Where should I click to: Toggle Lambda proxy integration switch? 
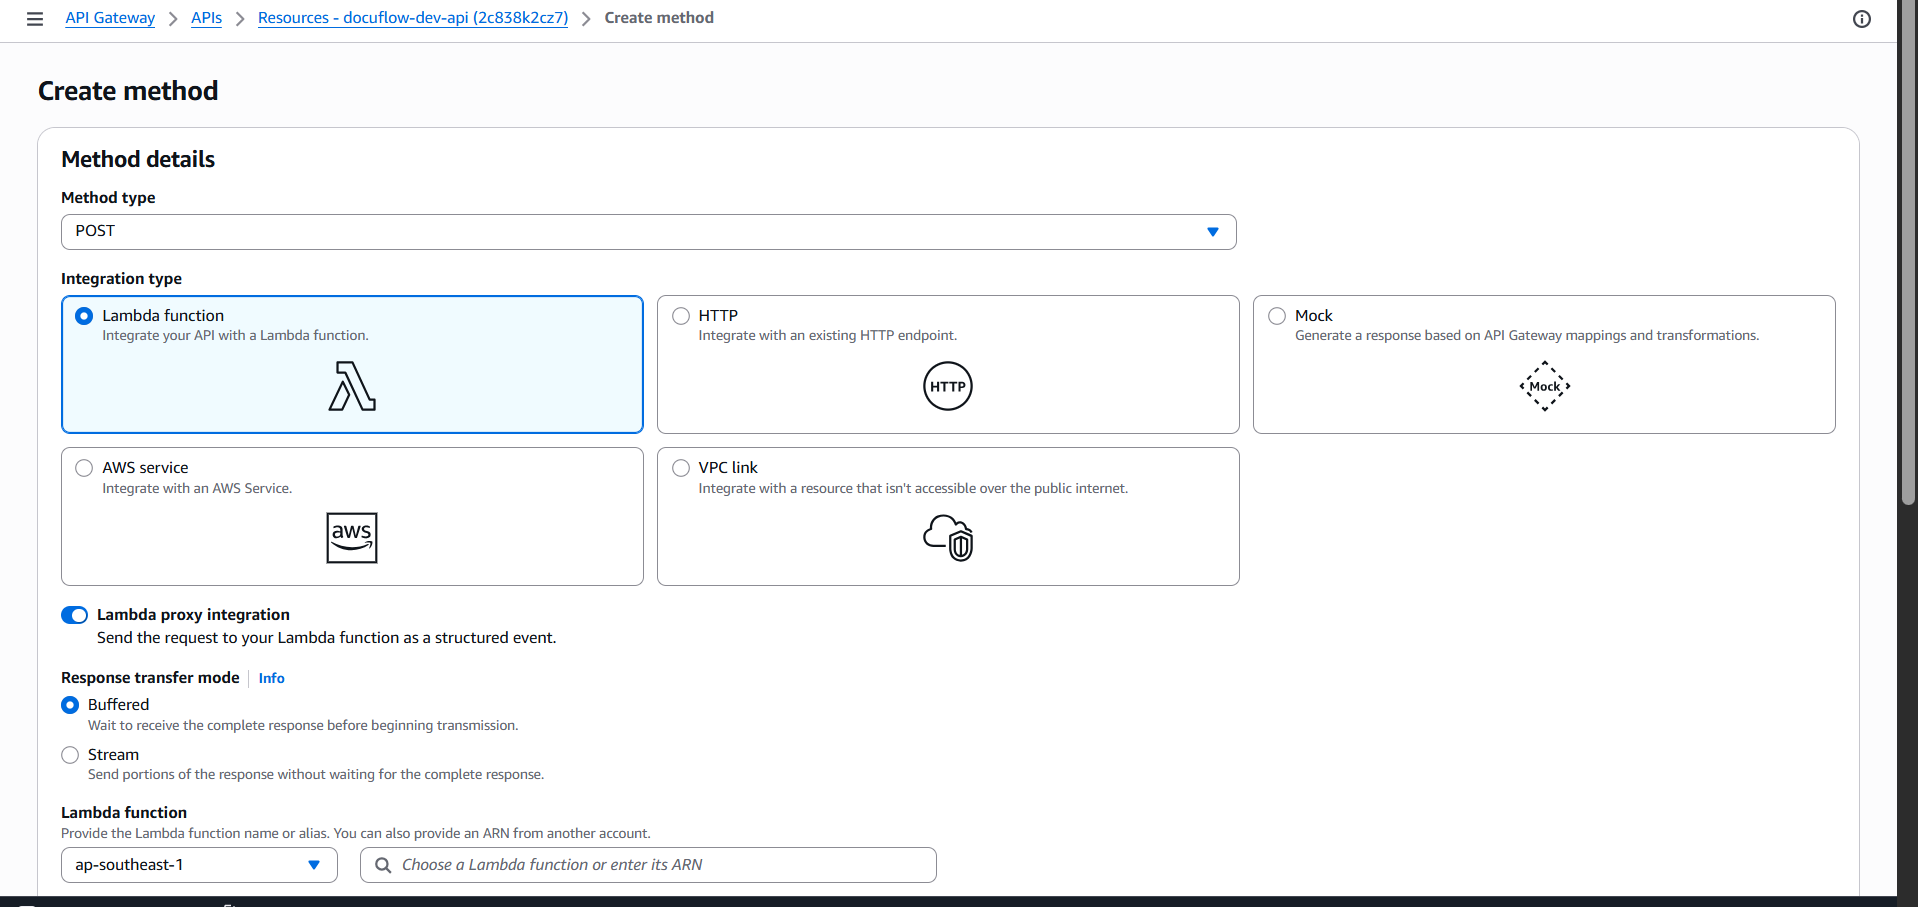75,615
